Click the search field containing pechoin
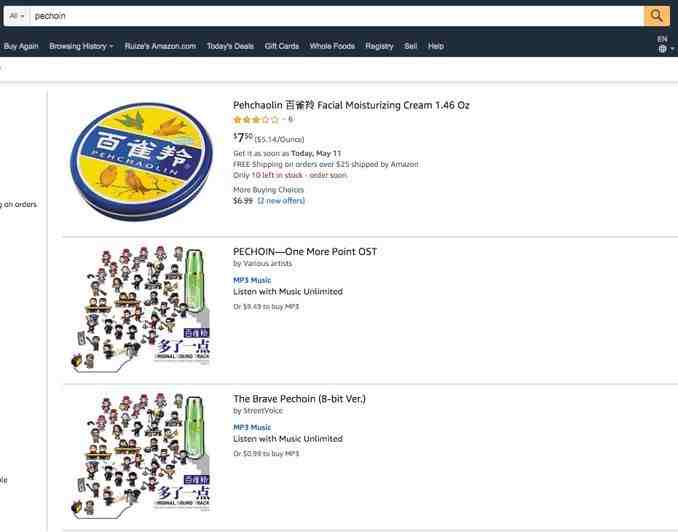The image size is (678, 532). point(336,16)
